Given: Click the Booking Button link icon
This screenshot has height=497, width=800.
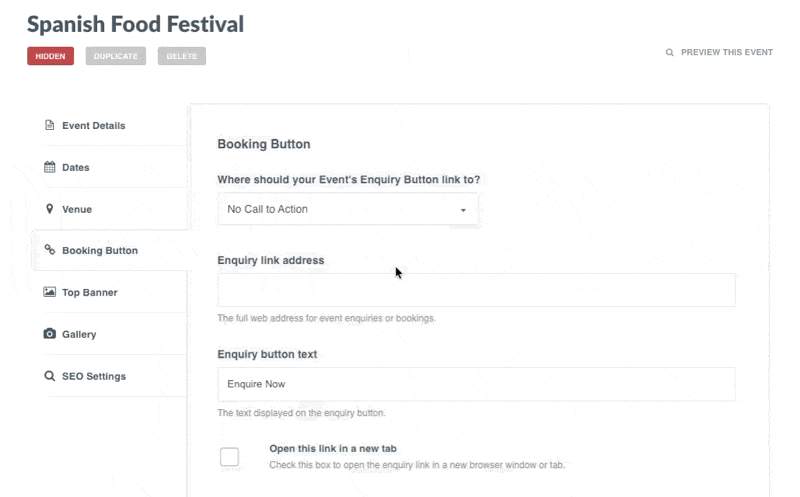Looking at the screenshot, I should pyautogui.click(x=49, y=251).
